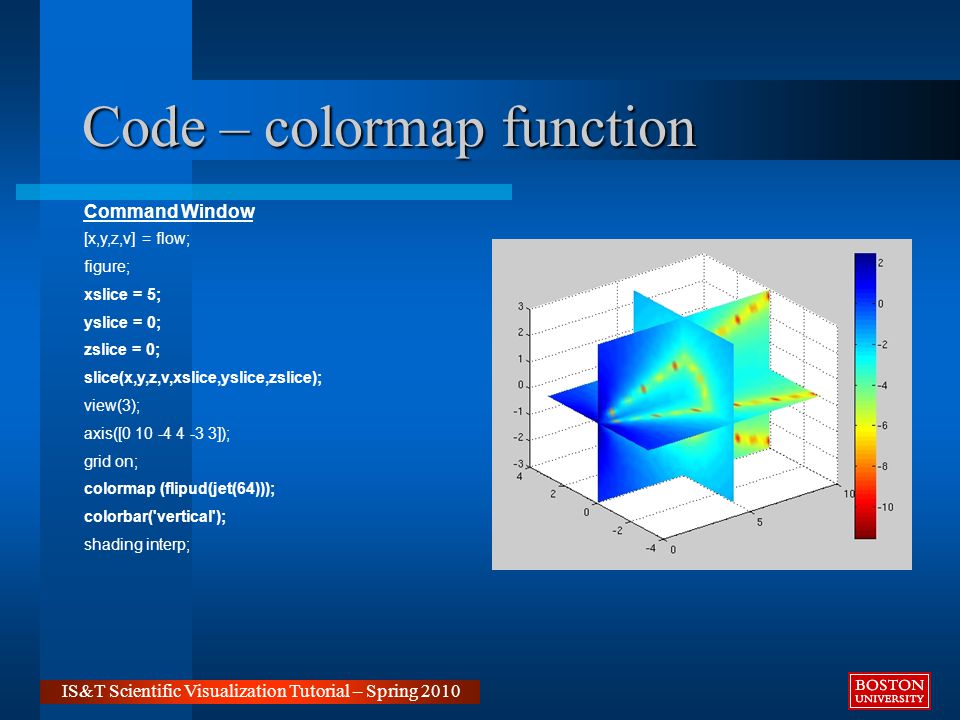Click the 'yslice = 0;' line
The height and width of the screenshot is (720, 960).
point(122,322)
